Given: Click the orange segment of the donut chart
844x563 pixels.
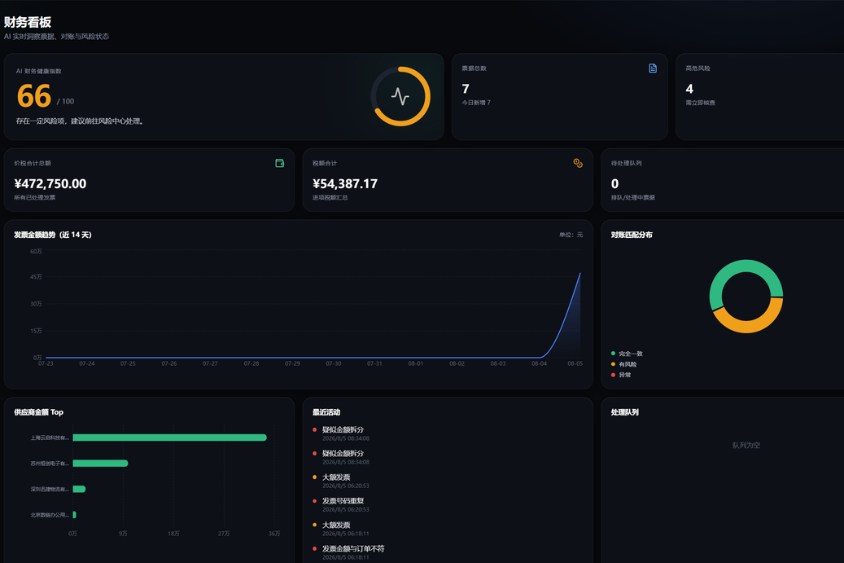Looking at the screenshot, I should coord(748,322).
